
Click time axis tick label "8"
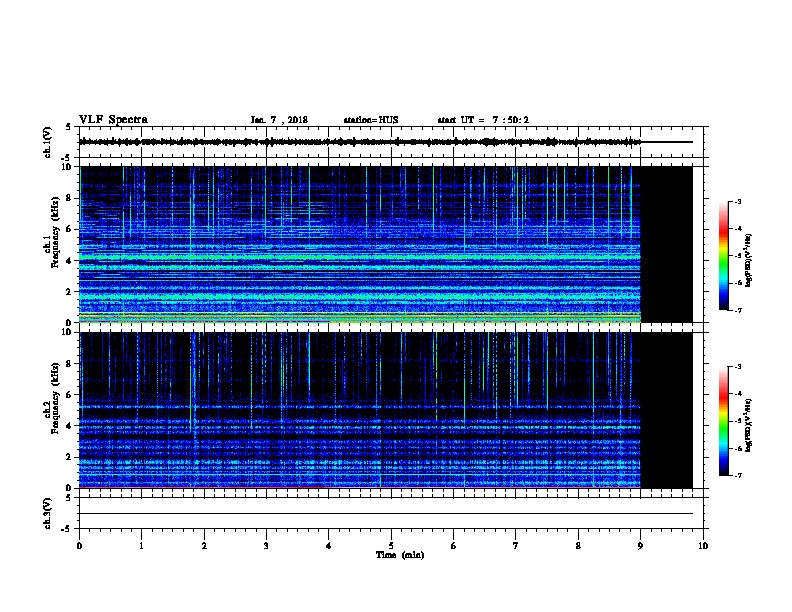point(578,546)
